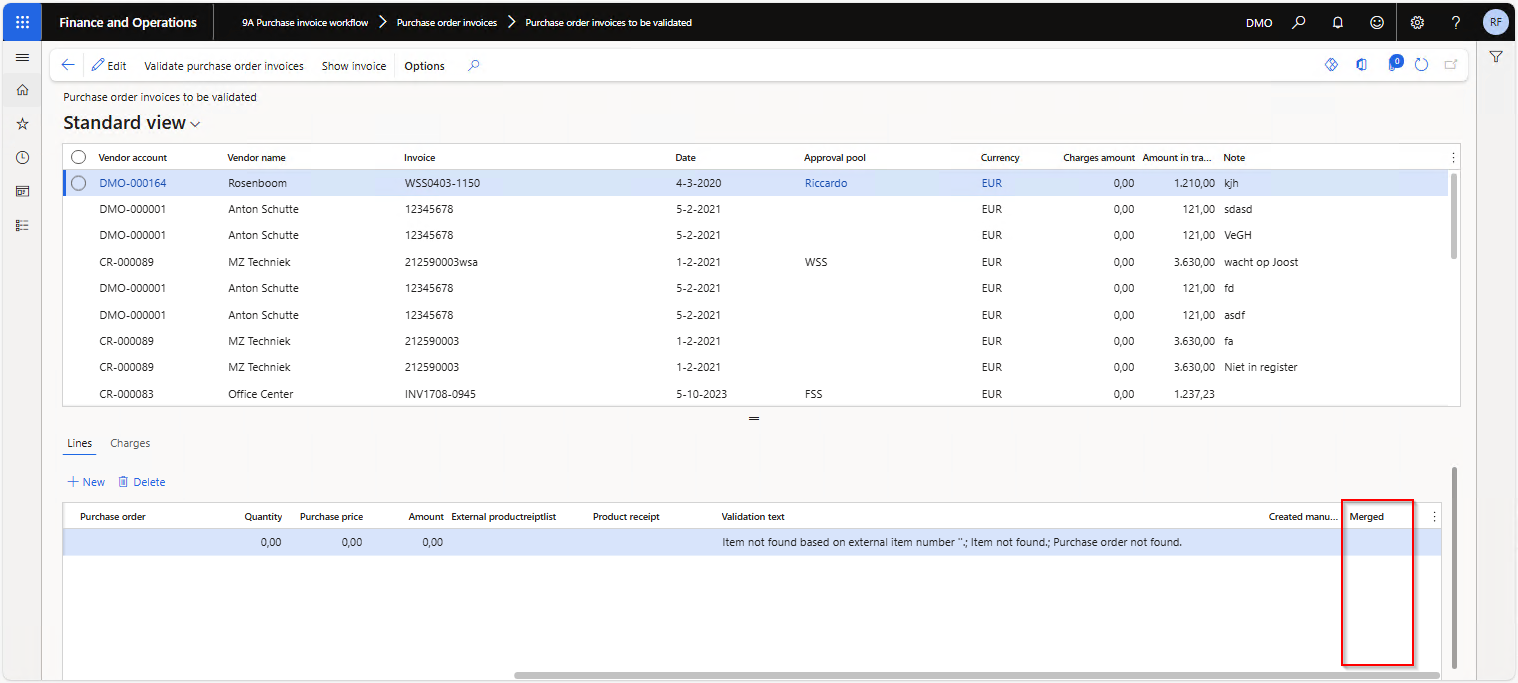
Task: Open the app launcher waffle icon
Action: coord(22,22)
